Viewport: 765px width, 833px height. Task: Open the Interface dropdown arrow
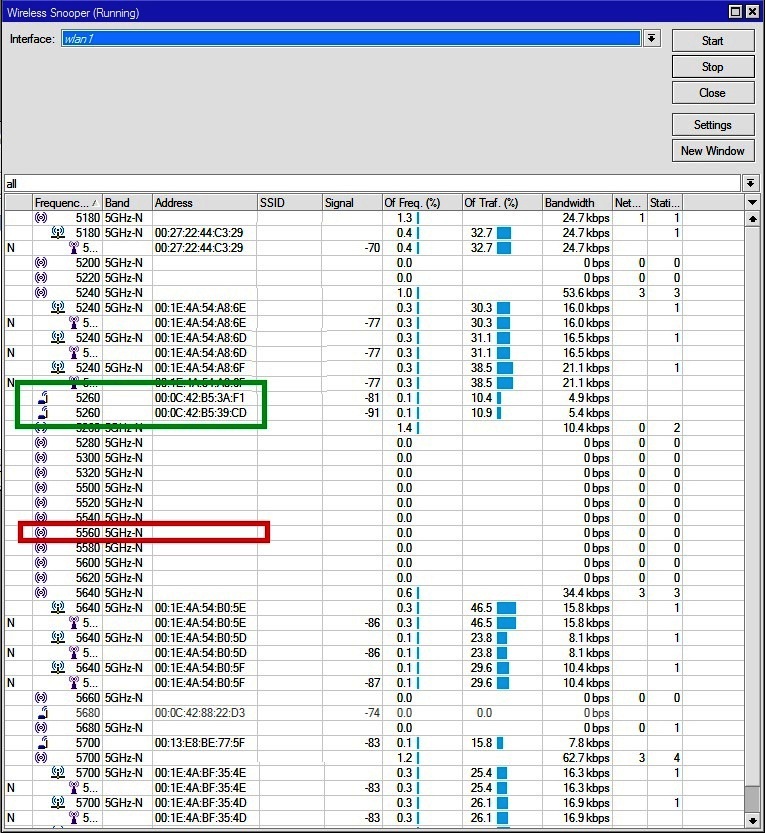[652, 38]
